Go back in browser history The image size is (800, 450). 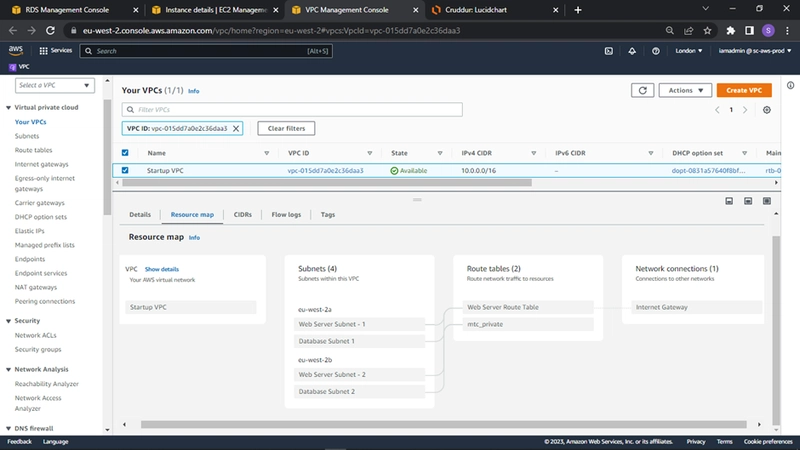pos(13,31)
